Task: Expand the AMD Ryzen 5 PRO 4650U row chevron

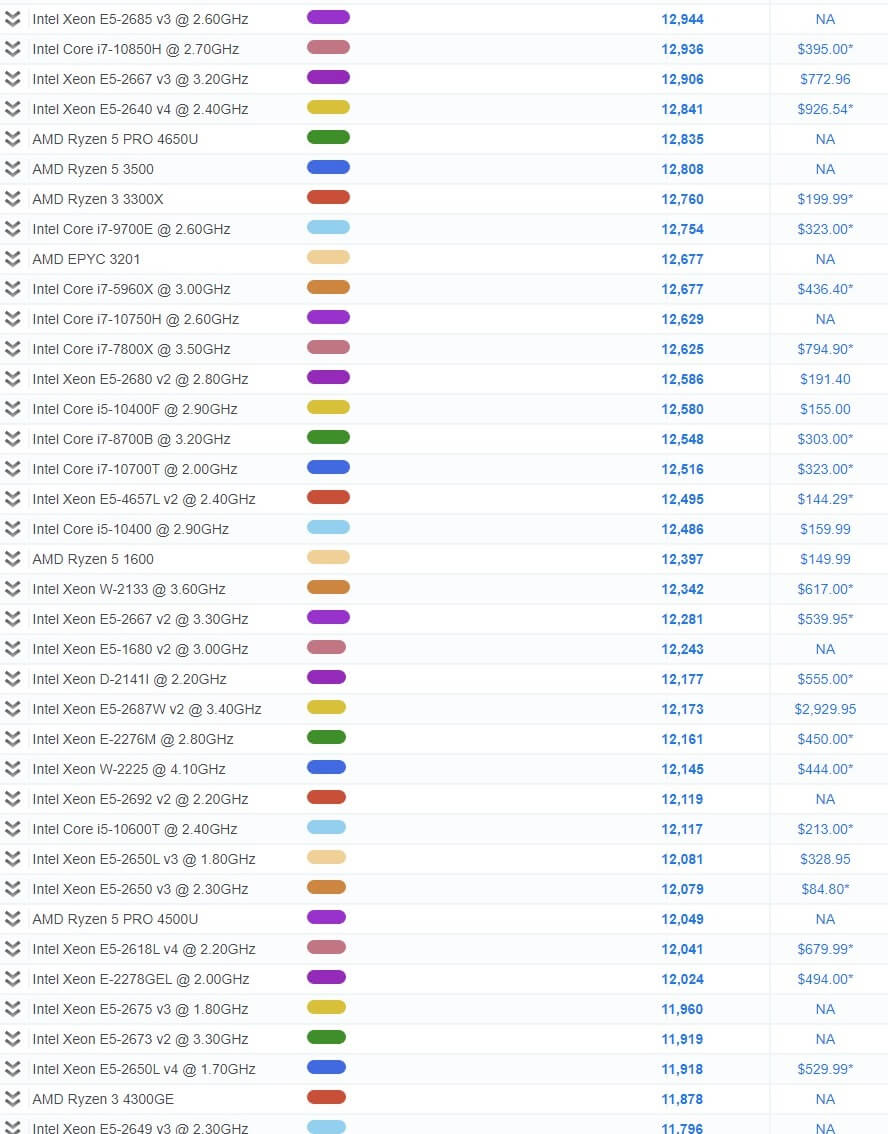Action: [12, 139]
